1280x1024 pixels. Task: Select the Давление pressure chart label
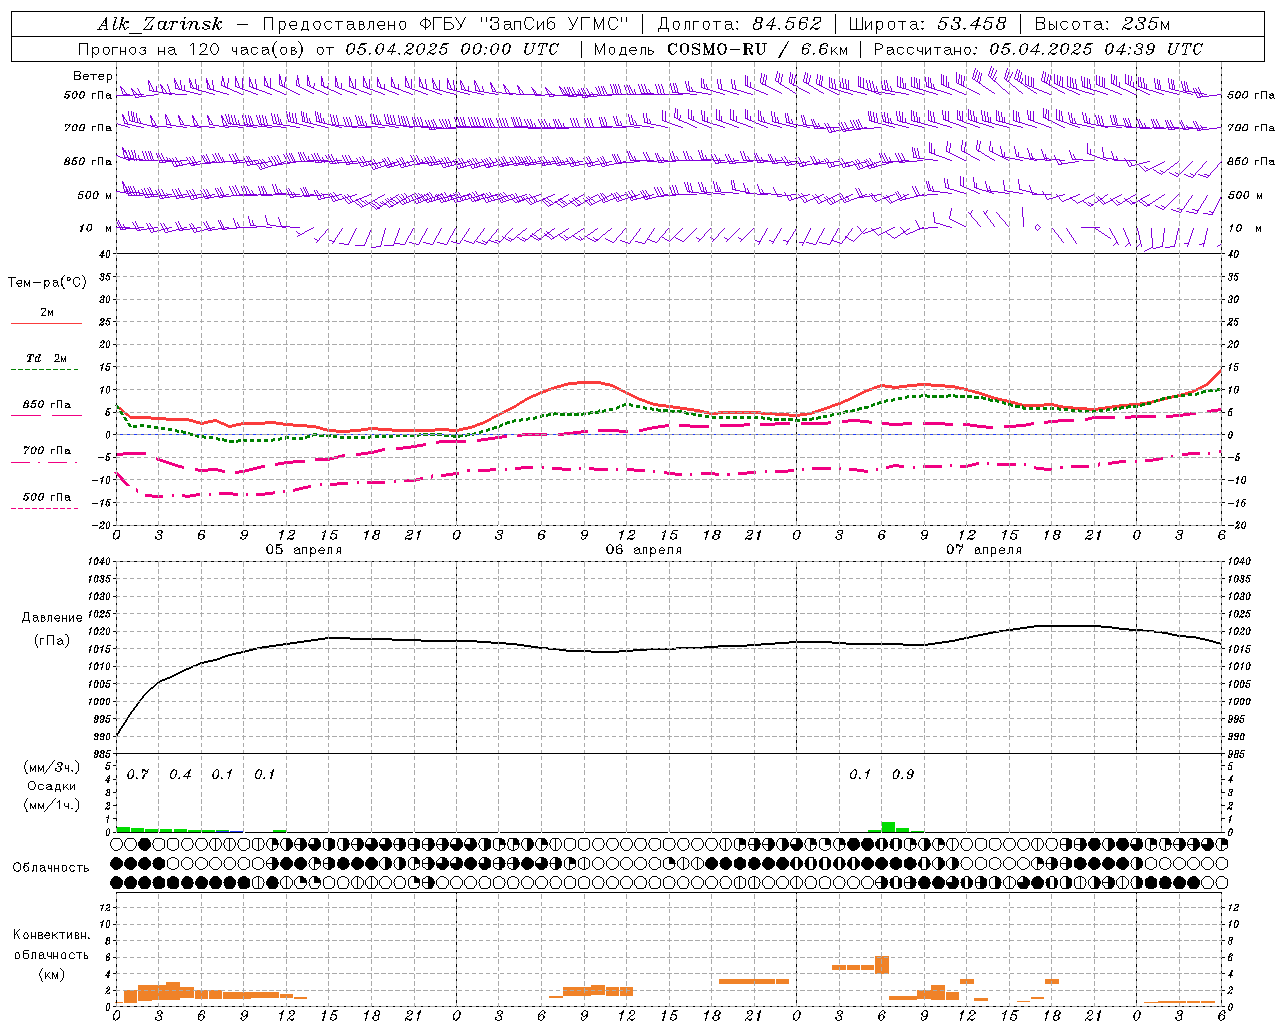52,618
